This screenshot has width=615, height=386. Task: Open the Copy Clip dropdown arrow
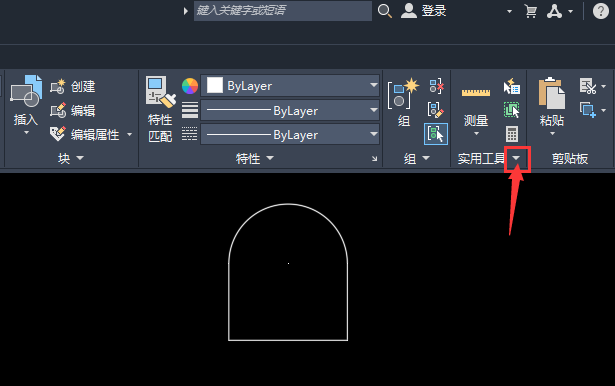[604, 110]
